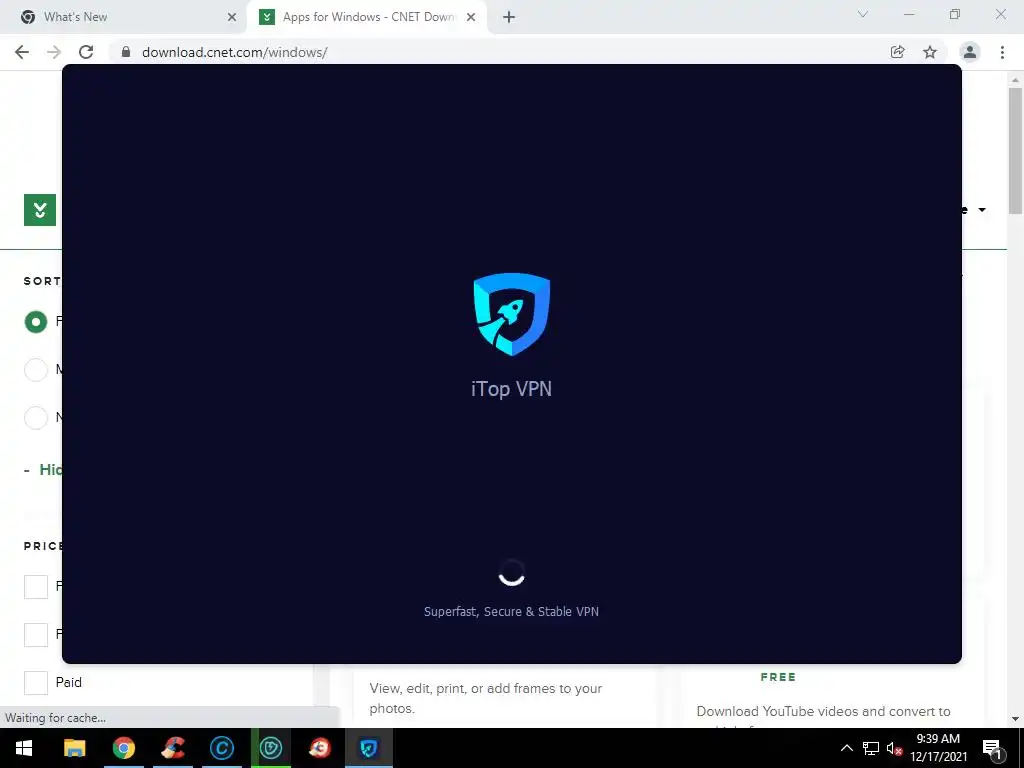Viewport: 1024px width, 768px height.
Task: Click the CNET Download green logo
Action: (40, 210)
